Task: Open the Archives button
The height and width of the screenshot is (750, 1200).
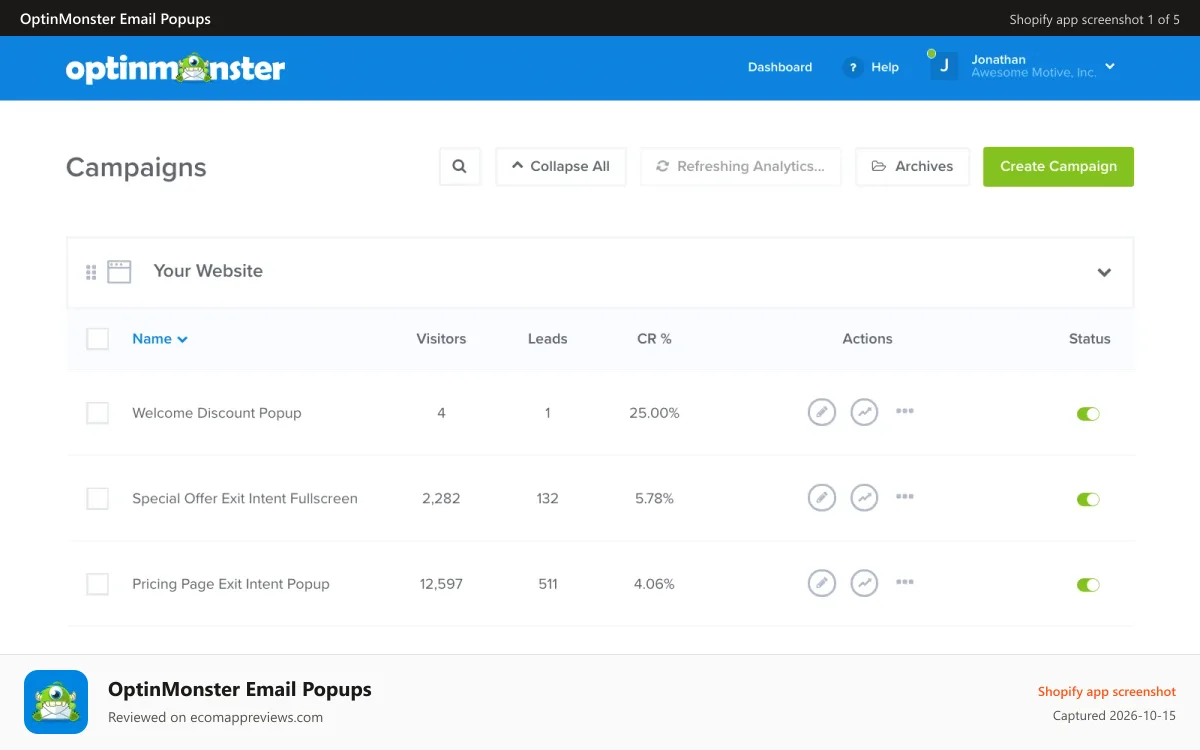Action: [x=912, y=167]
